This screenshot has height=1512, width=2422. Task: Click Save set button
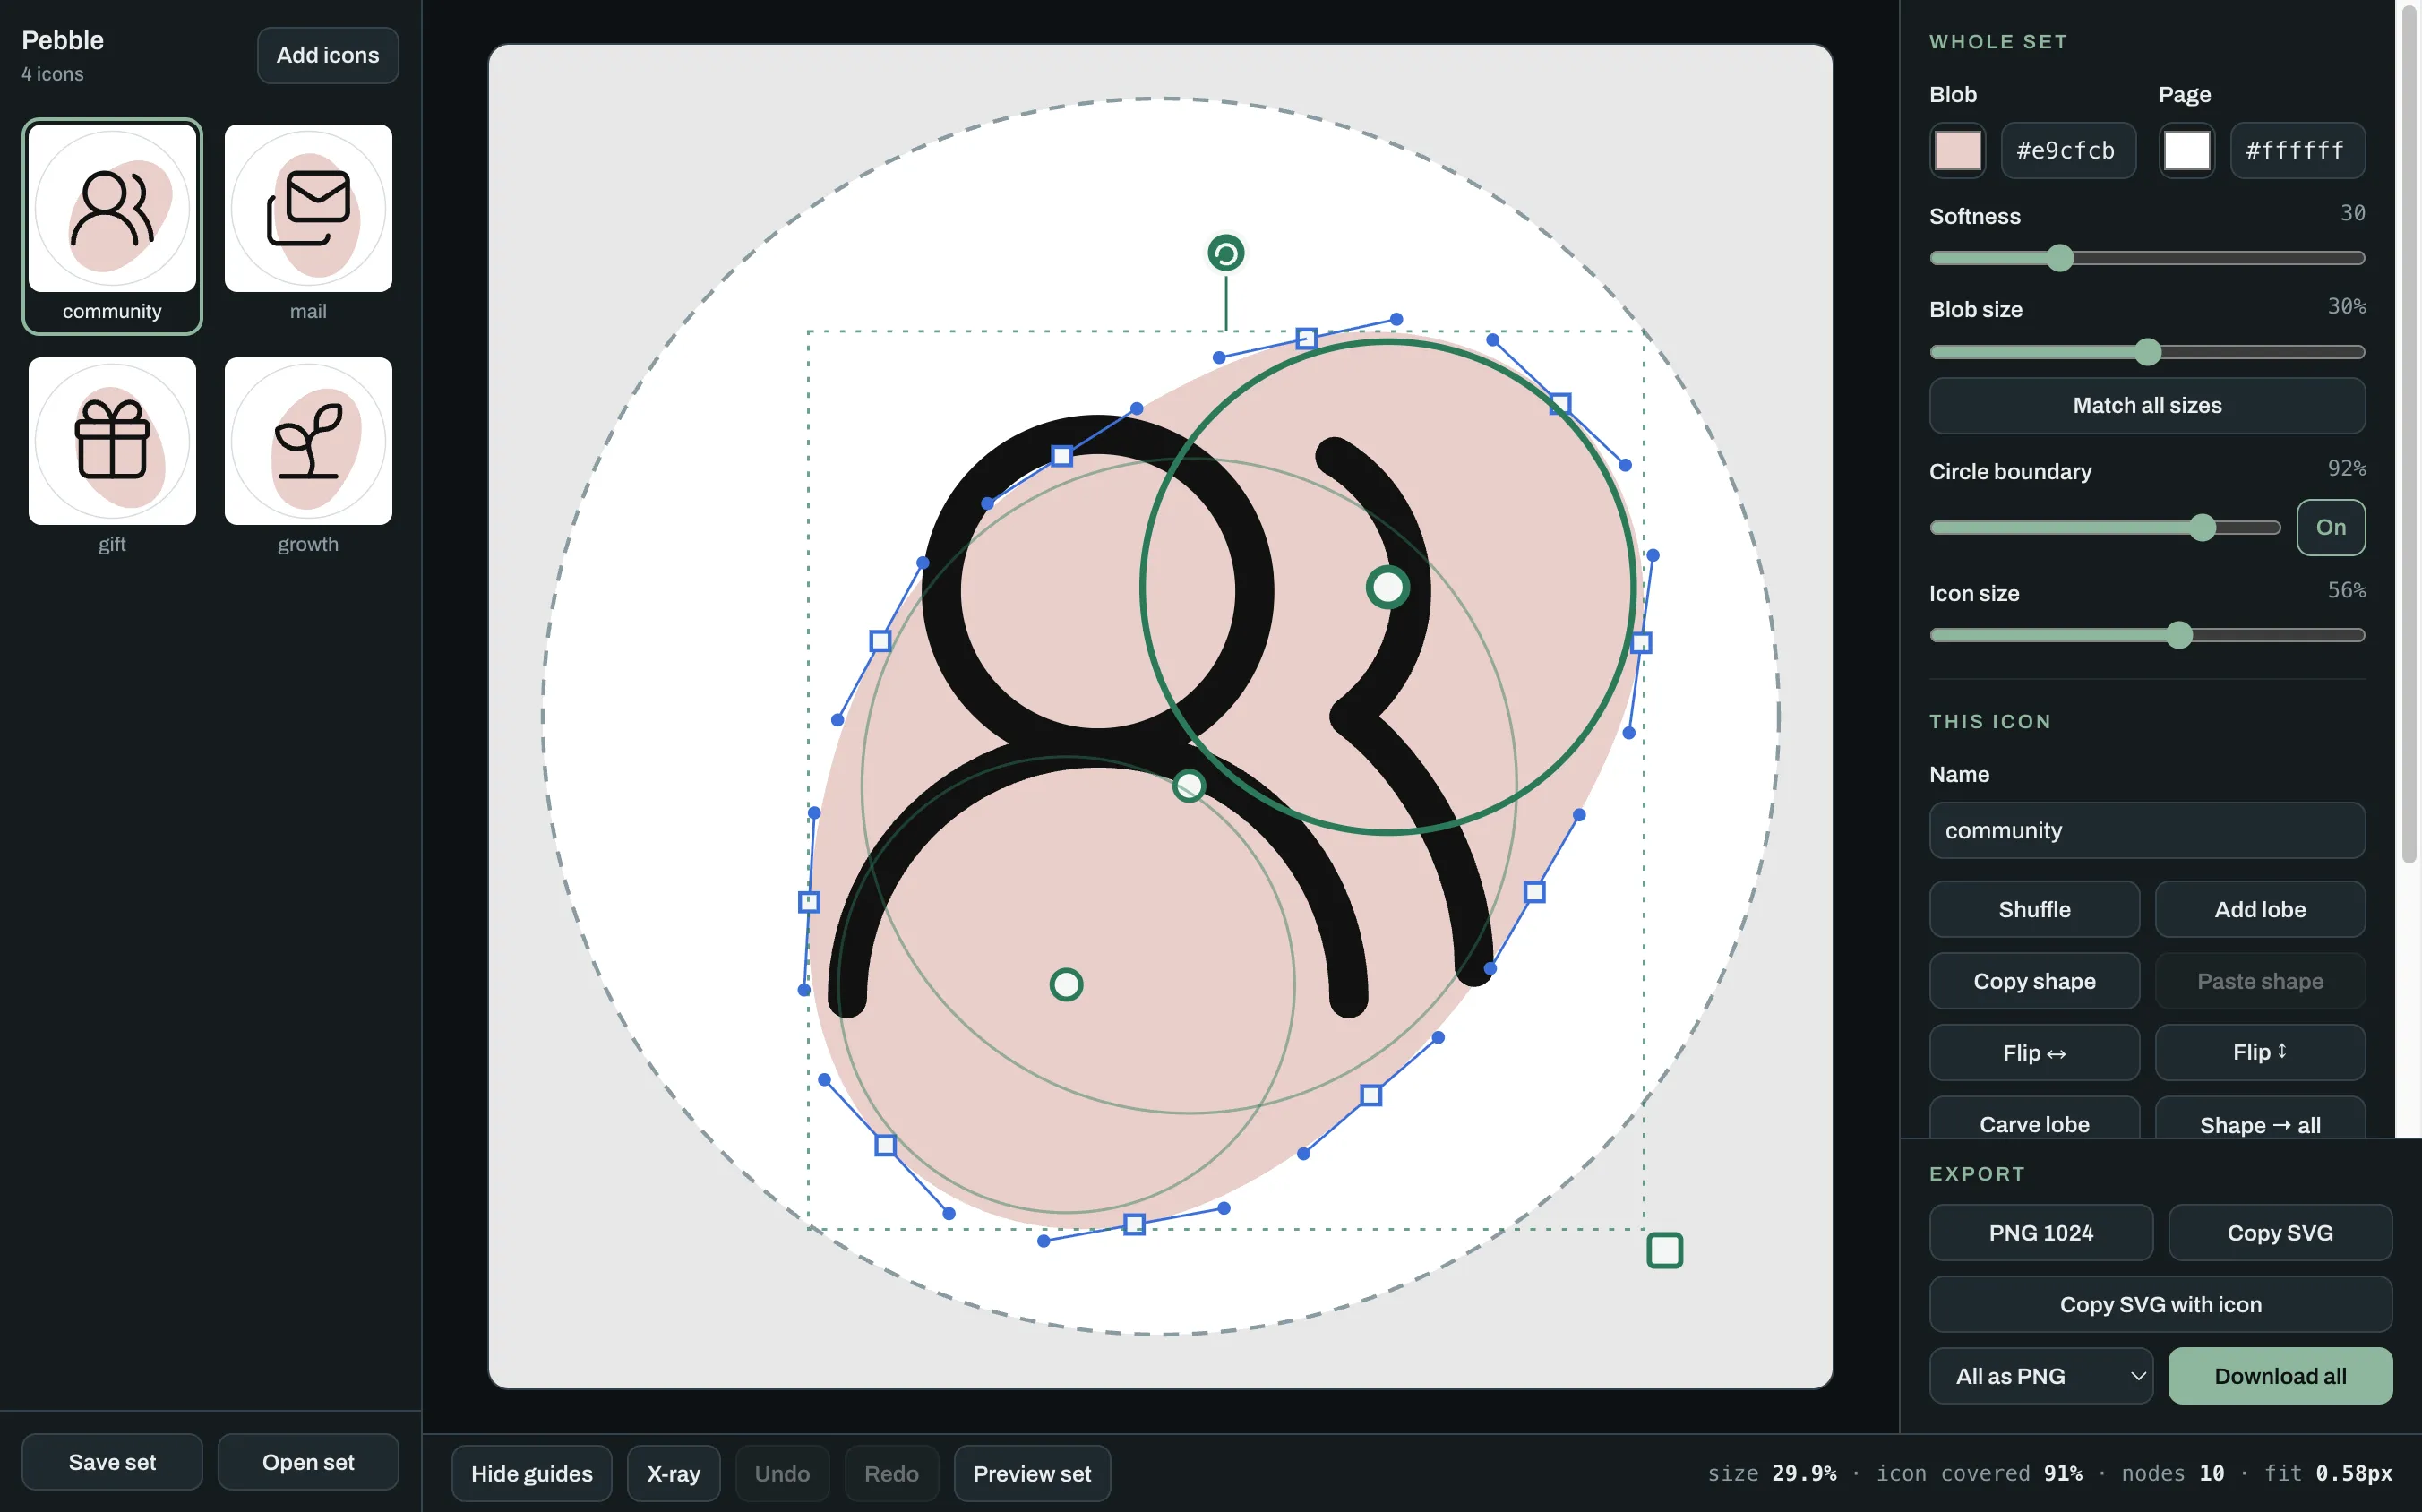click(x=112, y=1462)
